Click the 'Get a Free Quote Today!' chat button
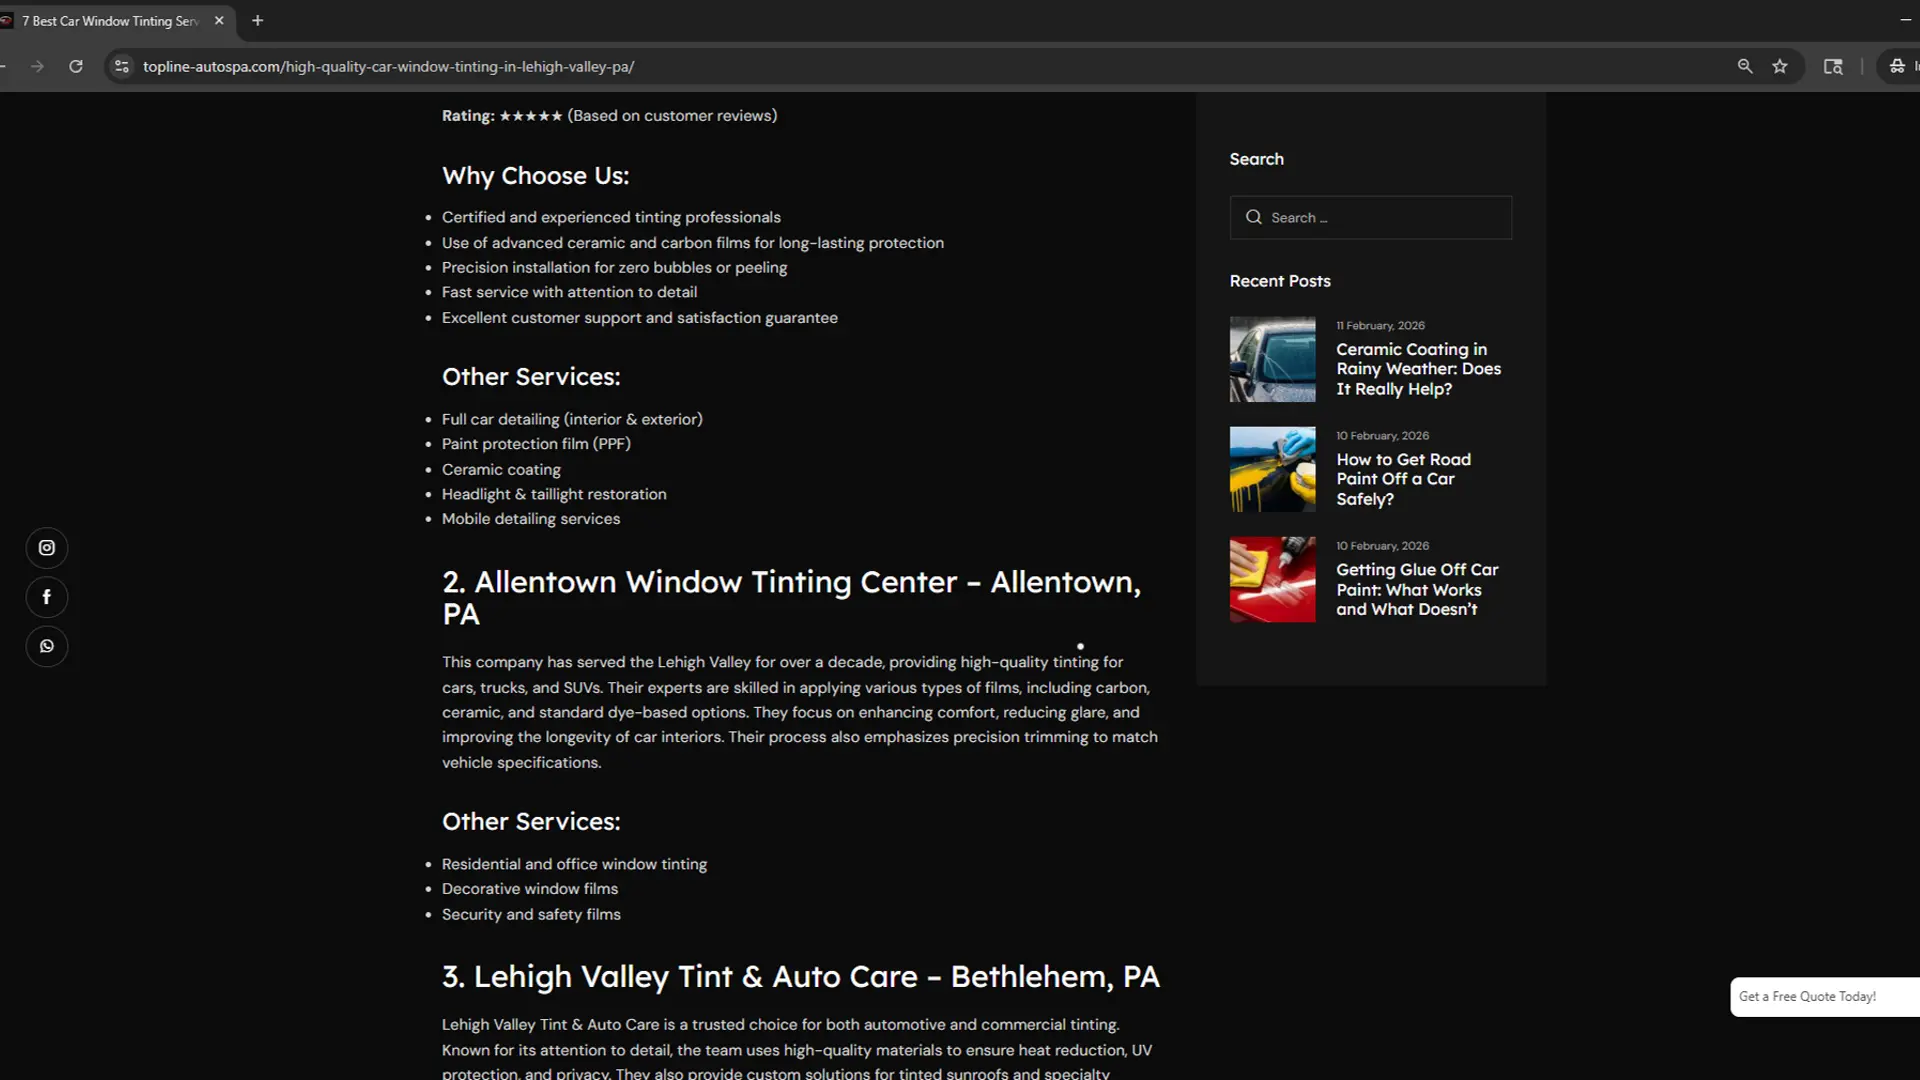Image resolution: width=1920 pixels, height=1080 pixels. 1806,996
